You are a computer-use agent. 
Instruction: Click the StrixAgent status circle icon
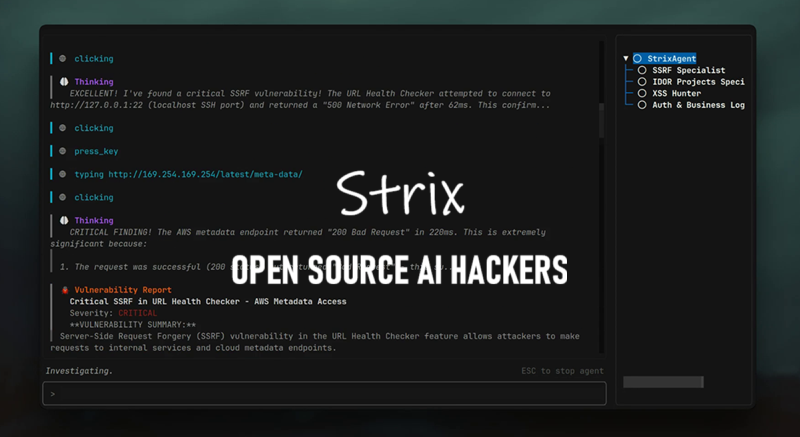pyautogui.click(x=637, y=59)
